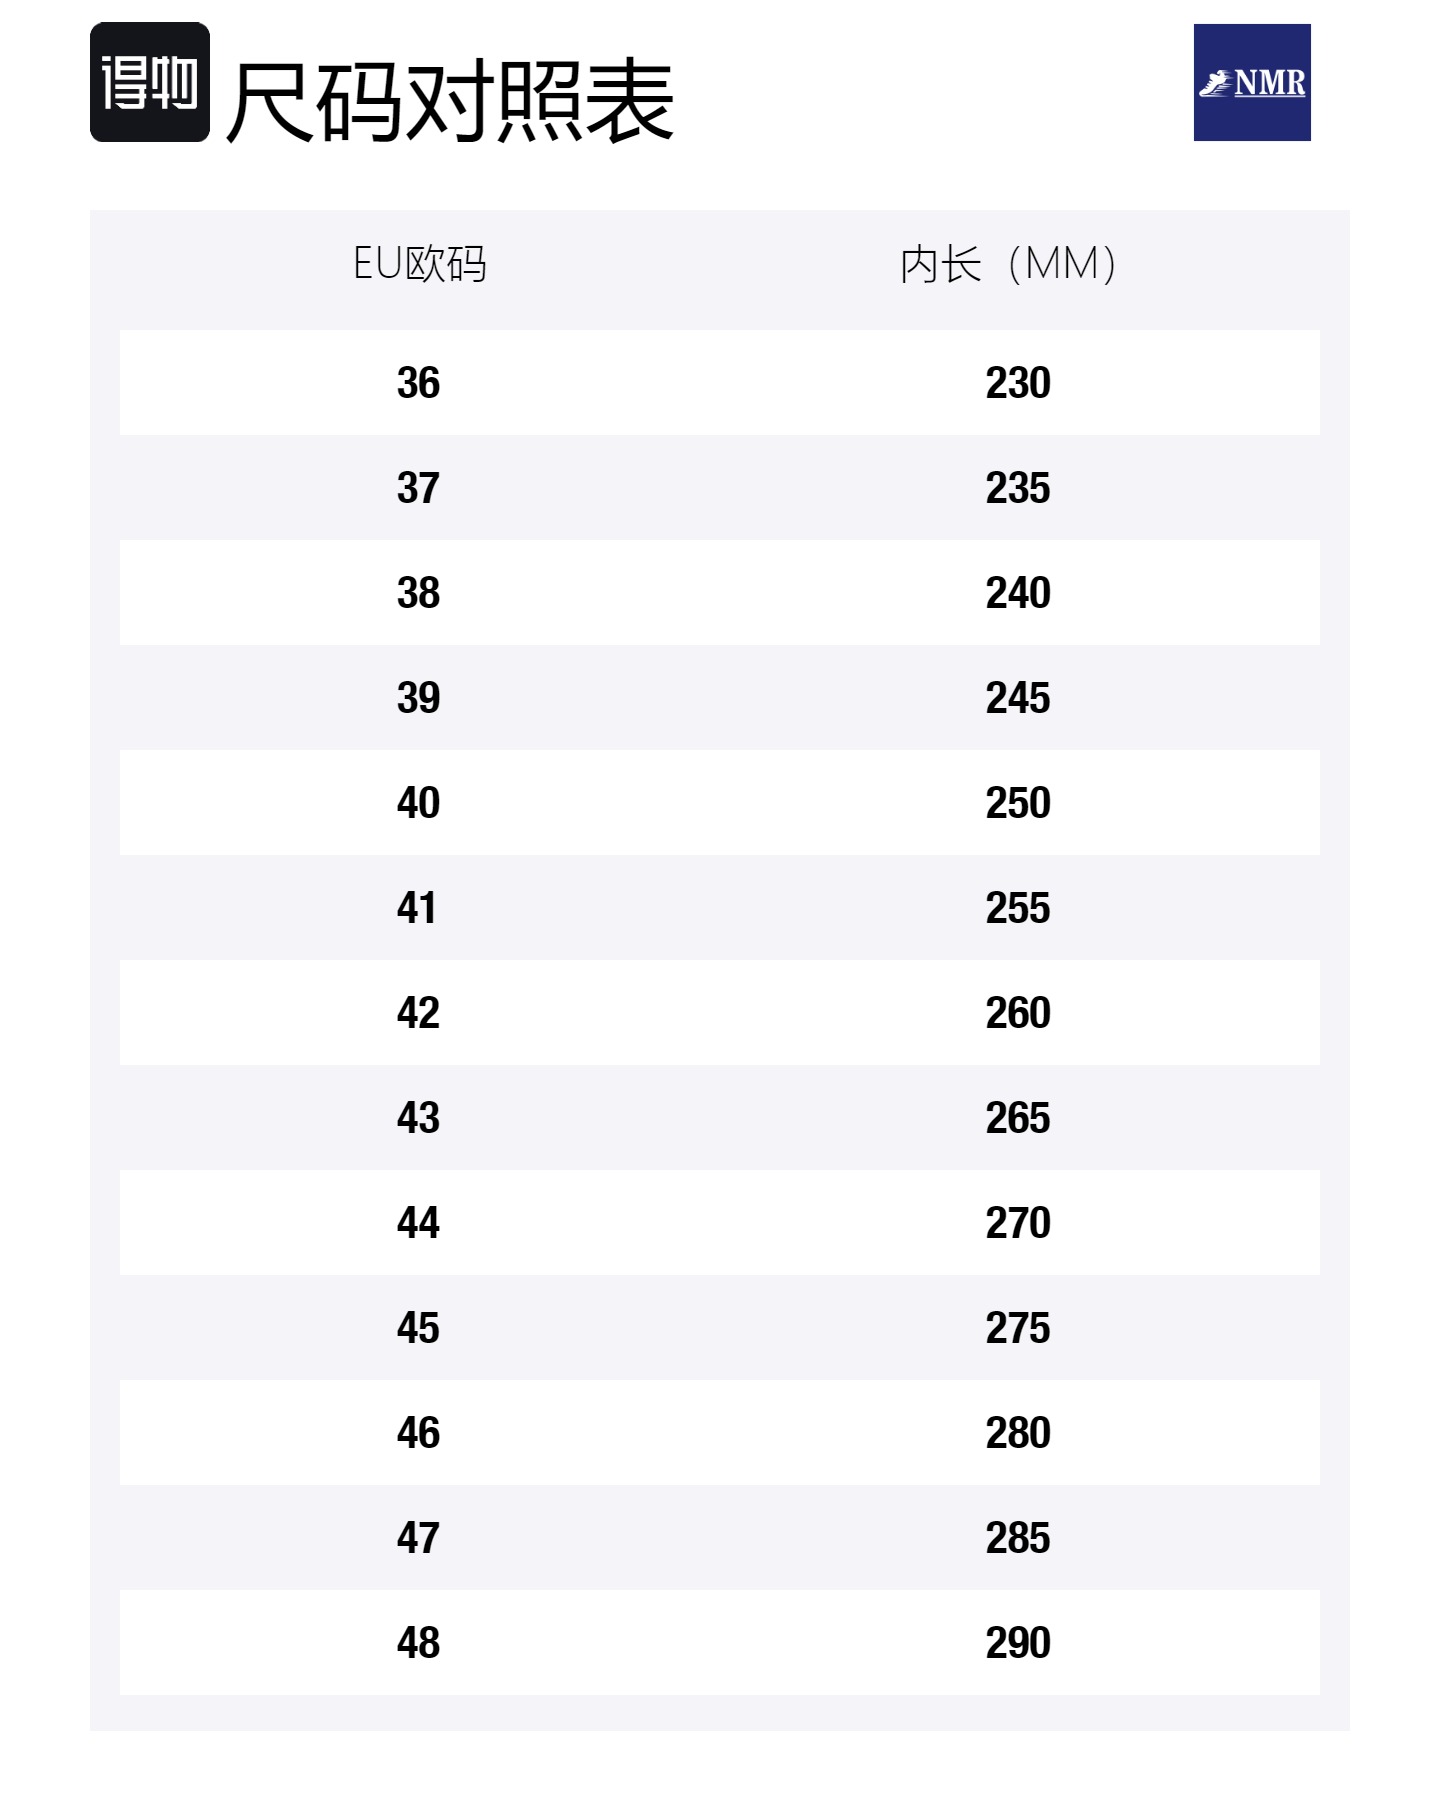Click the 230 inner length value
This screenshot has width=1443, height=1809.
pyautogui.click(x=1018, y=383)
